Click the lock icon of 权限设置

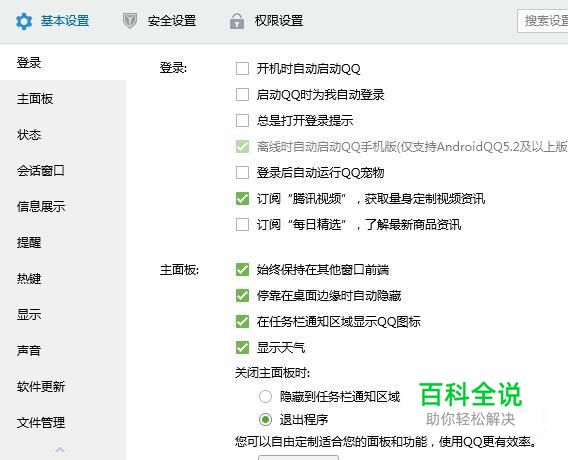(237, 21)
